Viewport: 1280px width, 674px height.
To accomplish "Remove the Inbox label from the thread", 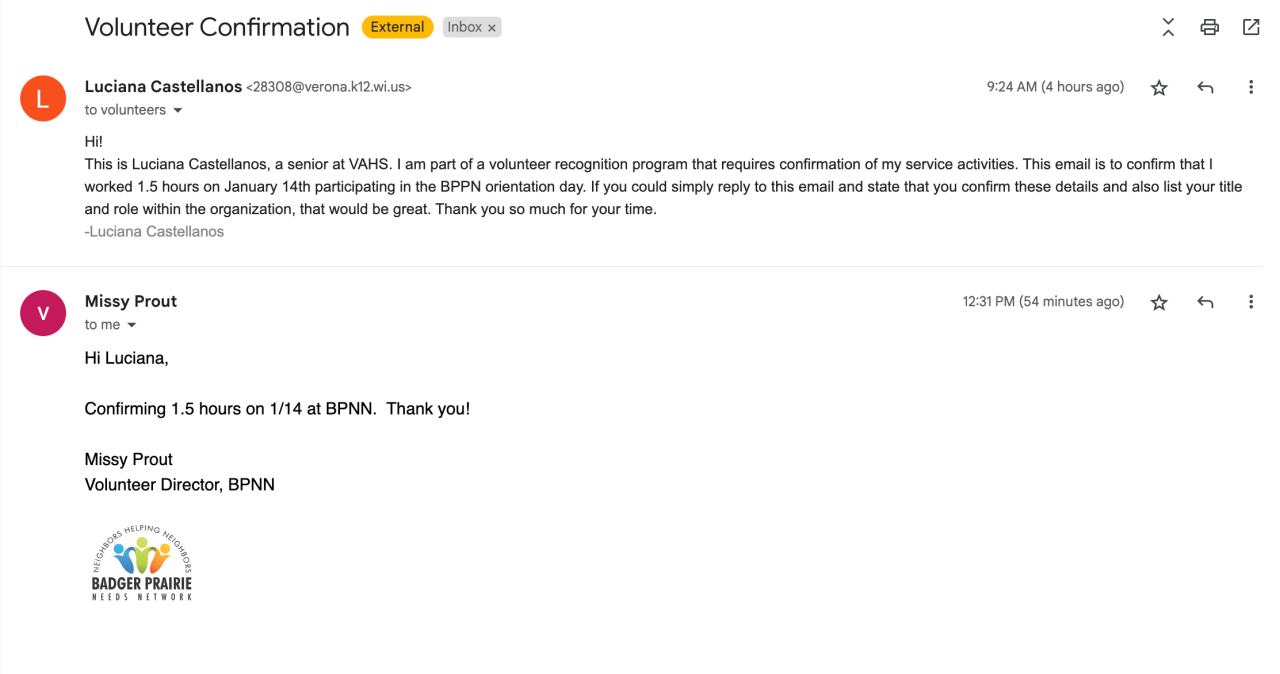I will pyautogui.click(x=492, y=28).
